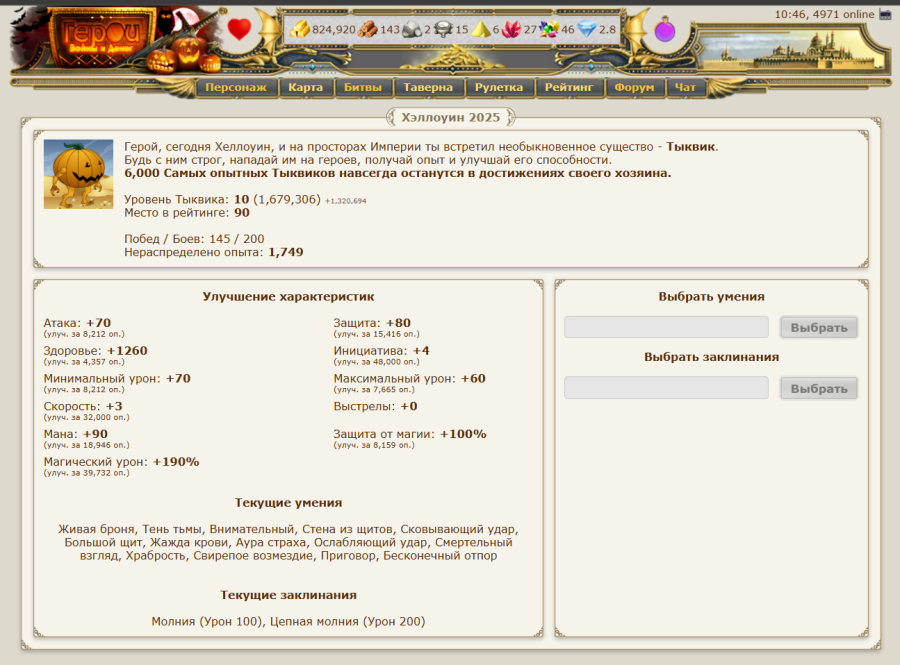Click the Тыквик pumpkin creature picture
This screenshot has height=665, width=900.
click(x=78, y=174)
